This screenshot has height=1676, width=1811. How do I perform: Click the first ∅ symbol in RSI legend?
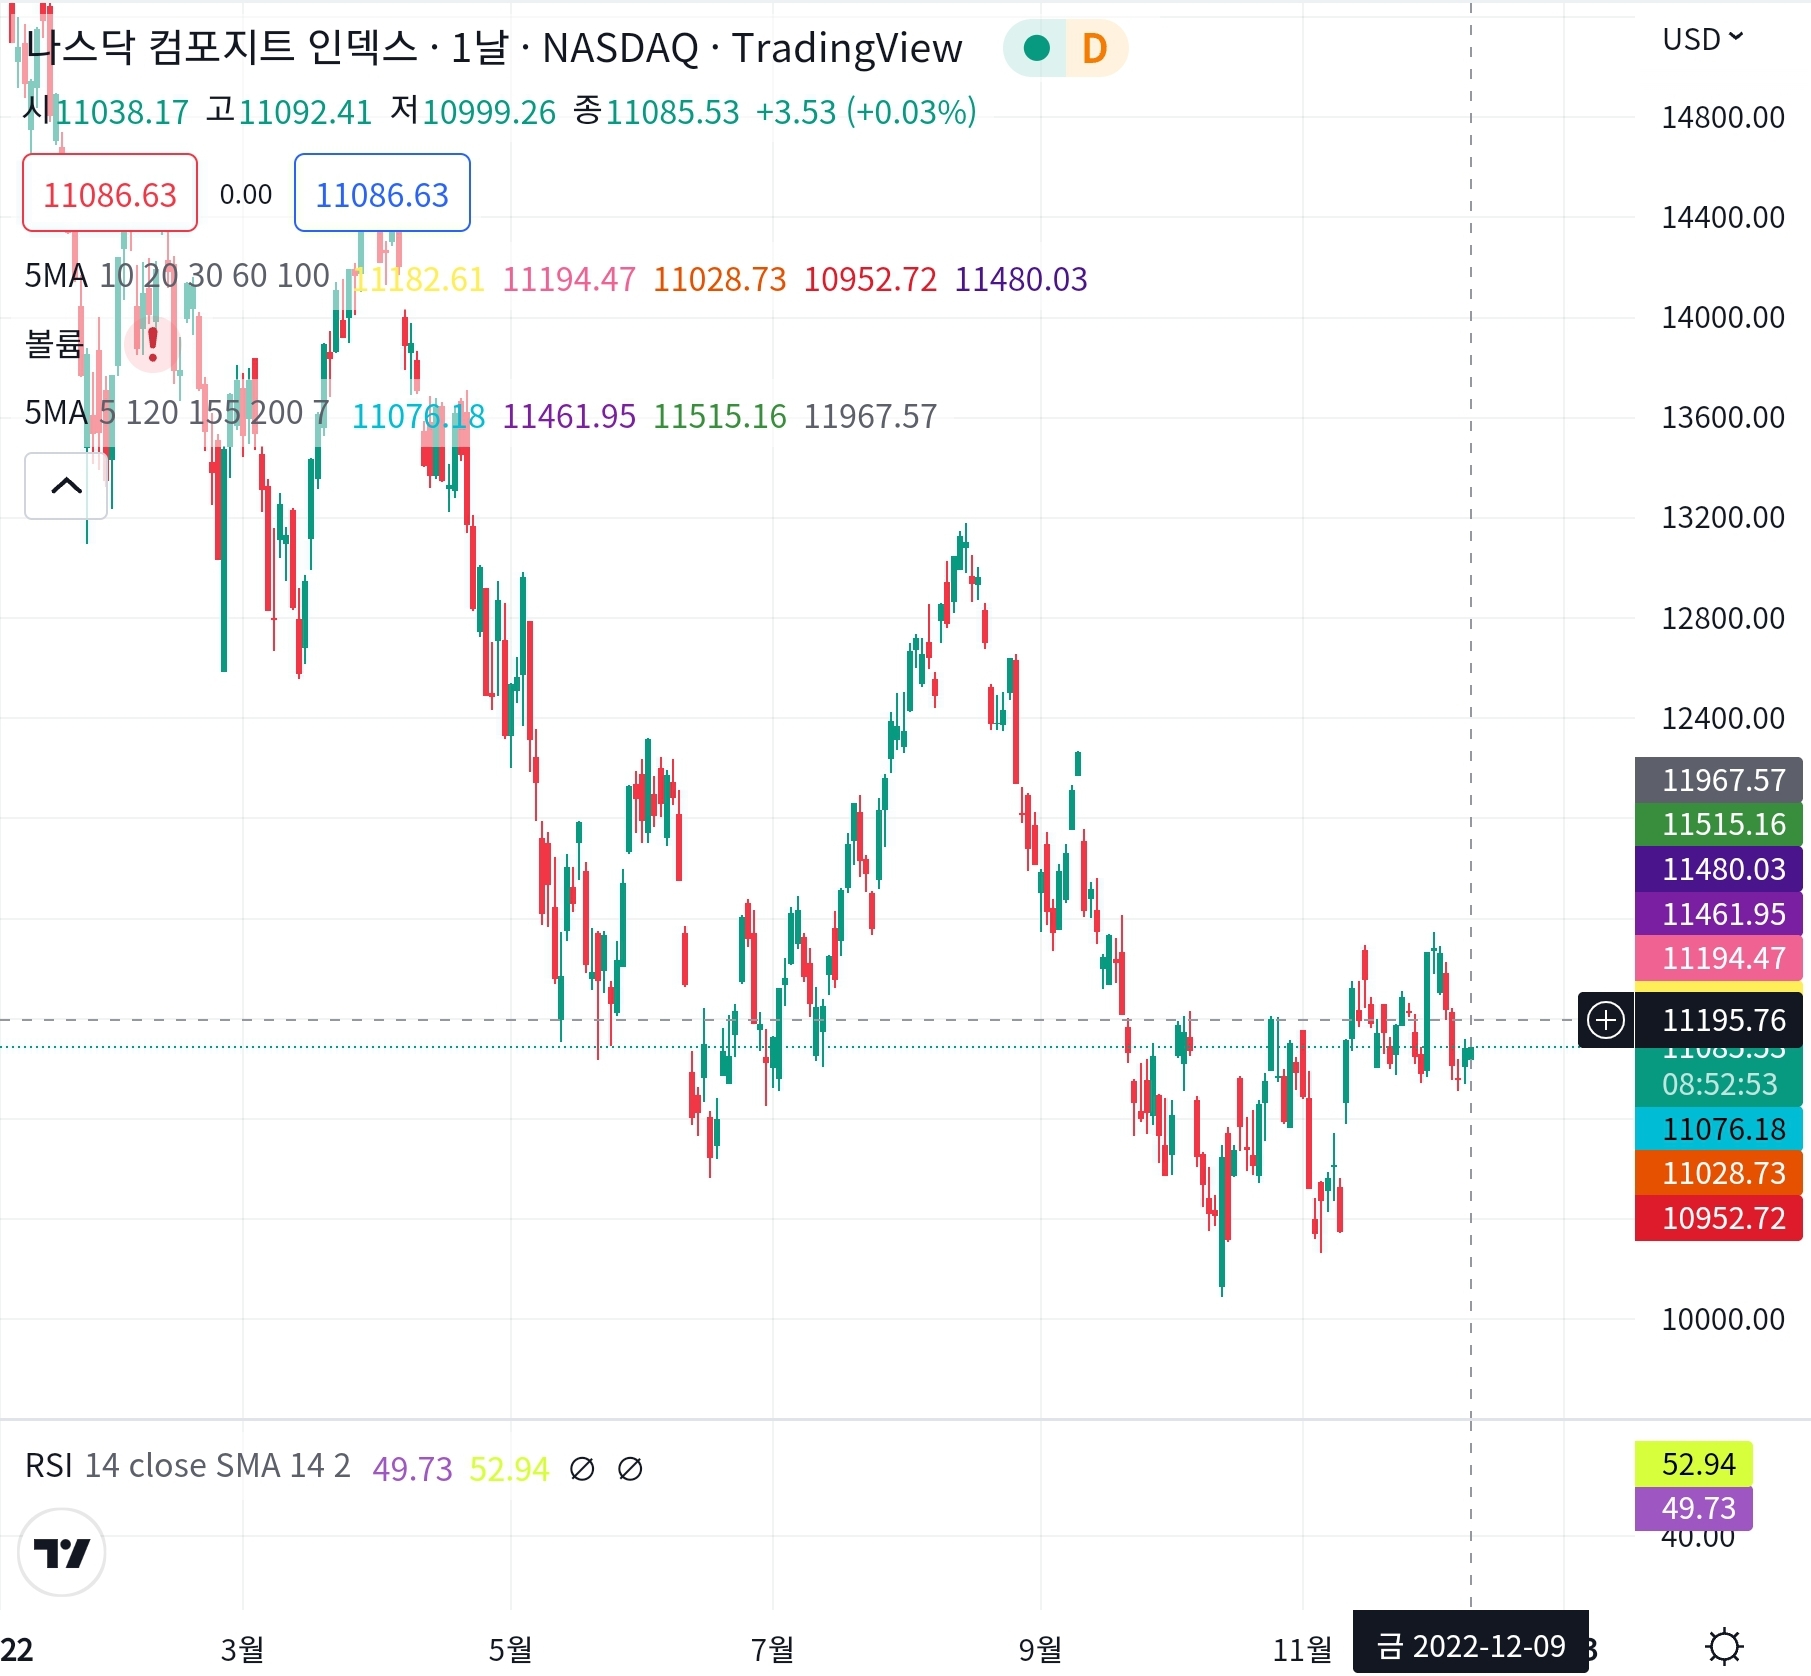(x=581, y=1469)
